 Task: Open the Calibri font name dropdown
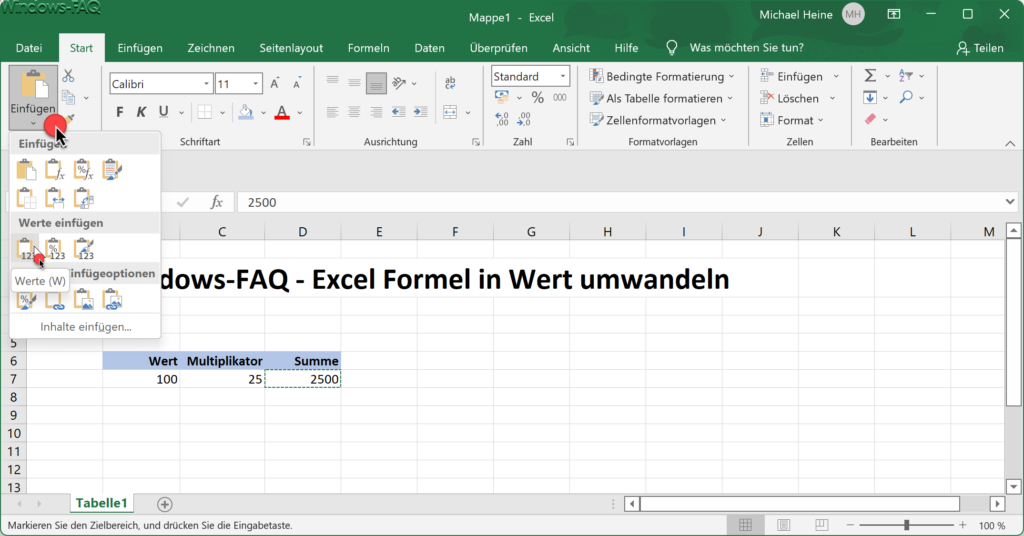206,84
